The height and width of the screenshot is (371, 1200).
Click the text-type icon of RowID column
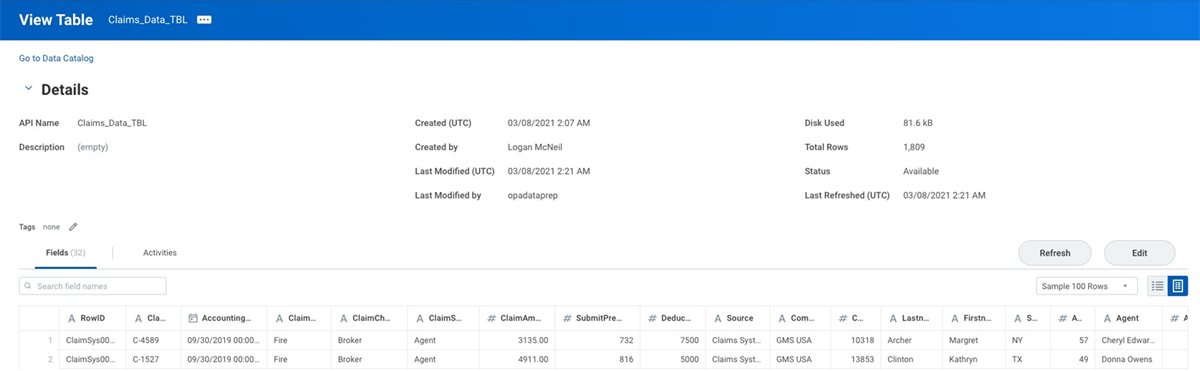click(71, 318)
